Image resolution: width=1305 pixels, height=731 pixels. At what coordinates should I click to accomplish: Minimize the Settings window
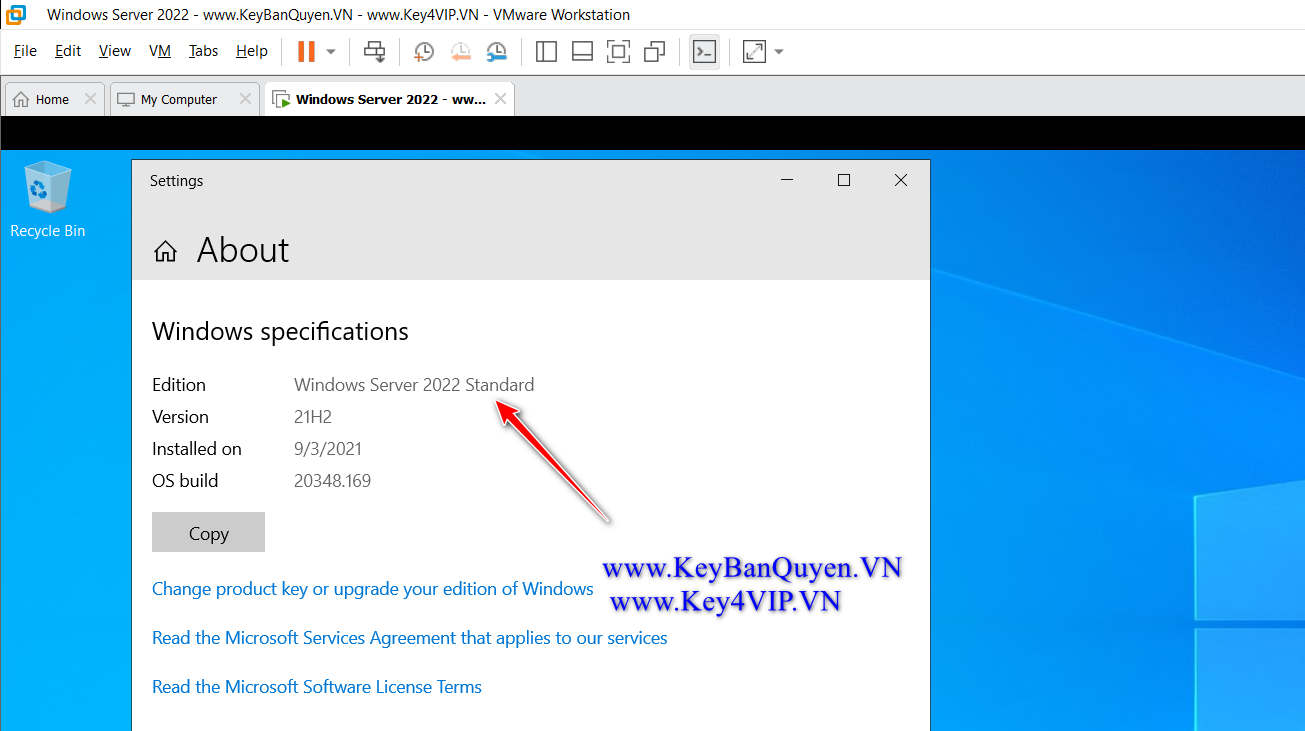(x=787, y=180)
